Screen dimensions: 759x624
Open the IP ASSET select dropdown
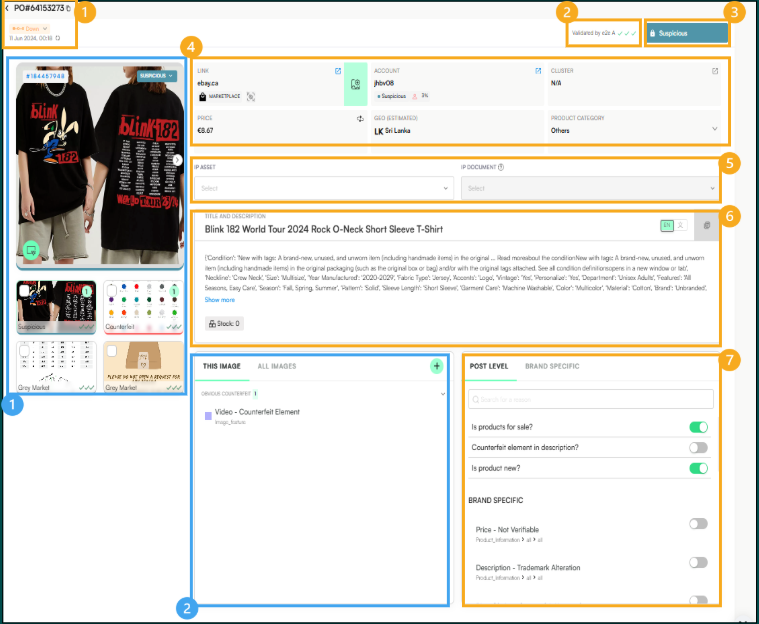click(x=324, y=188)
